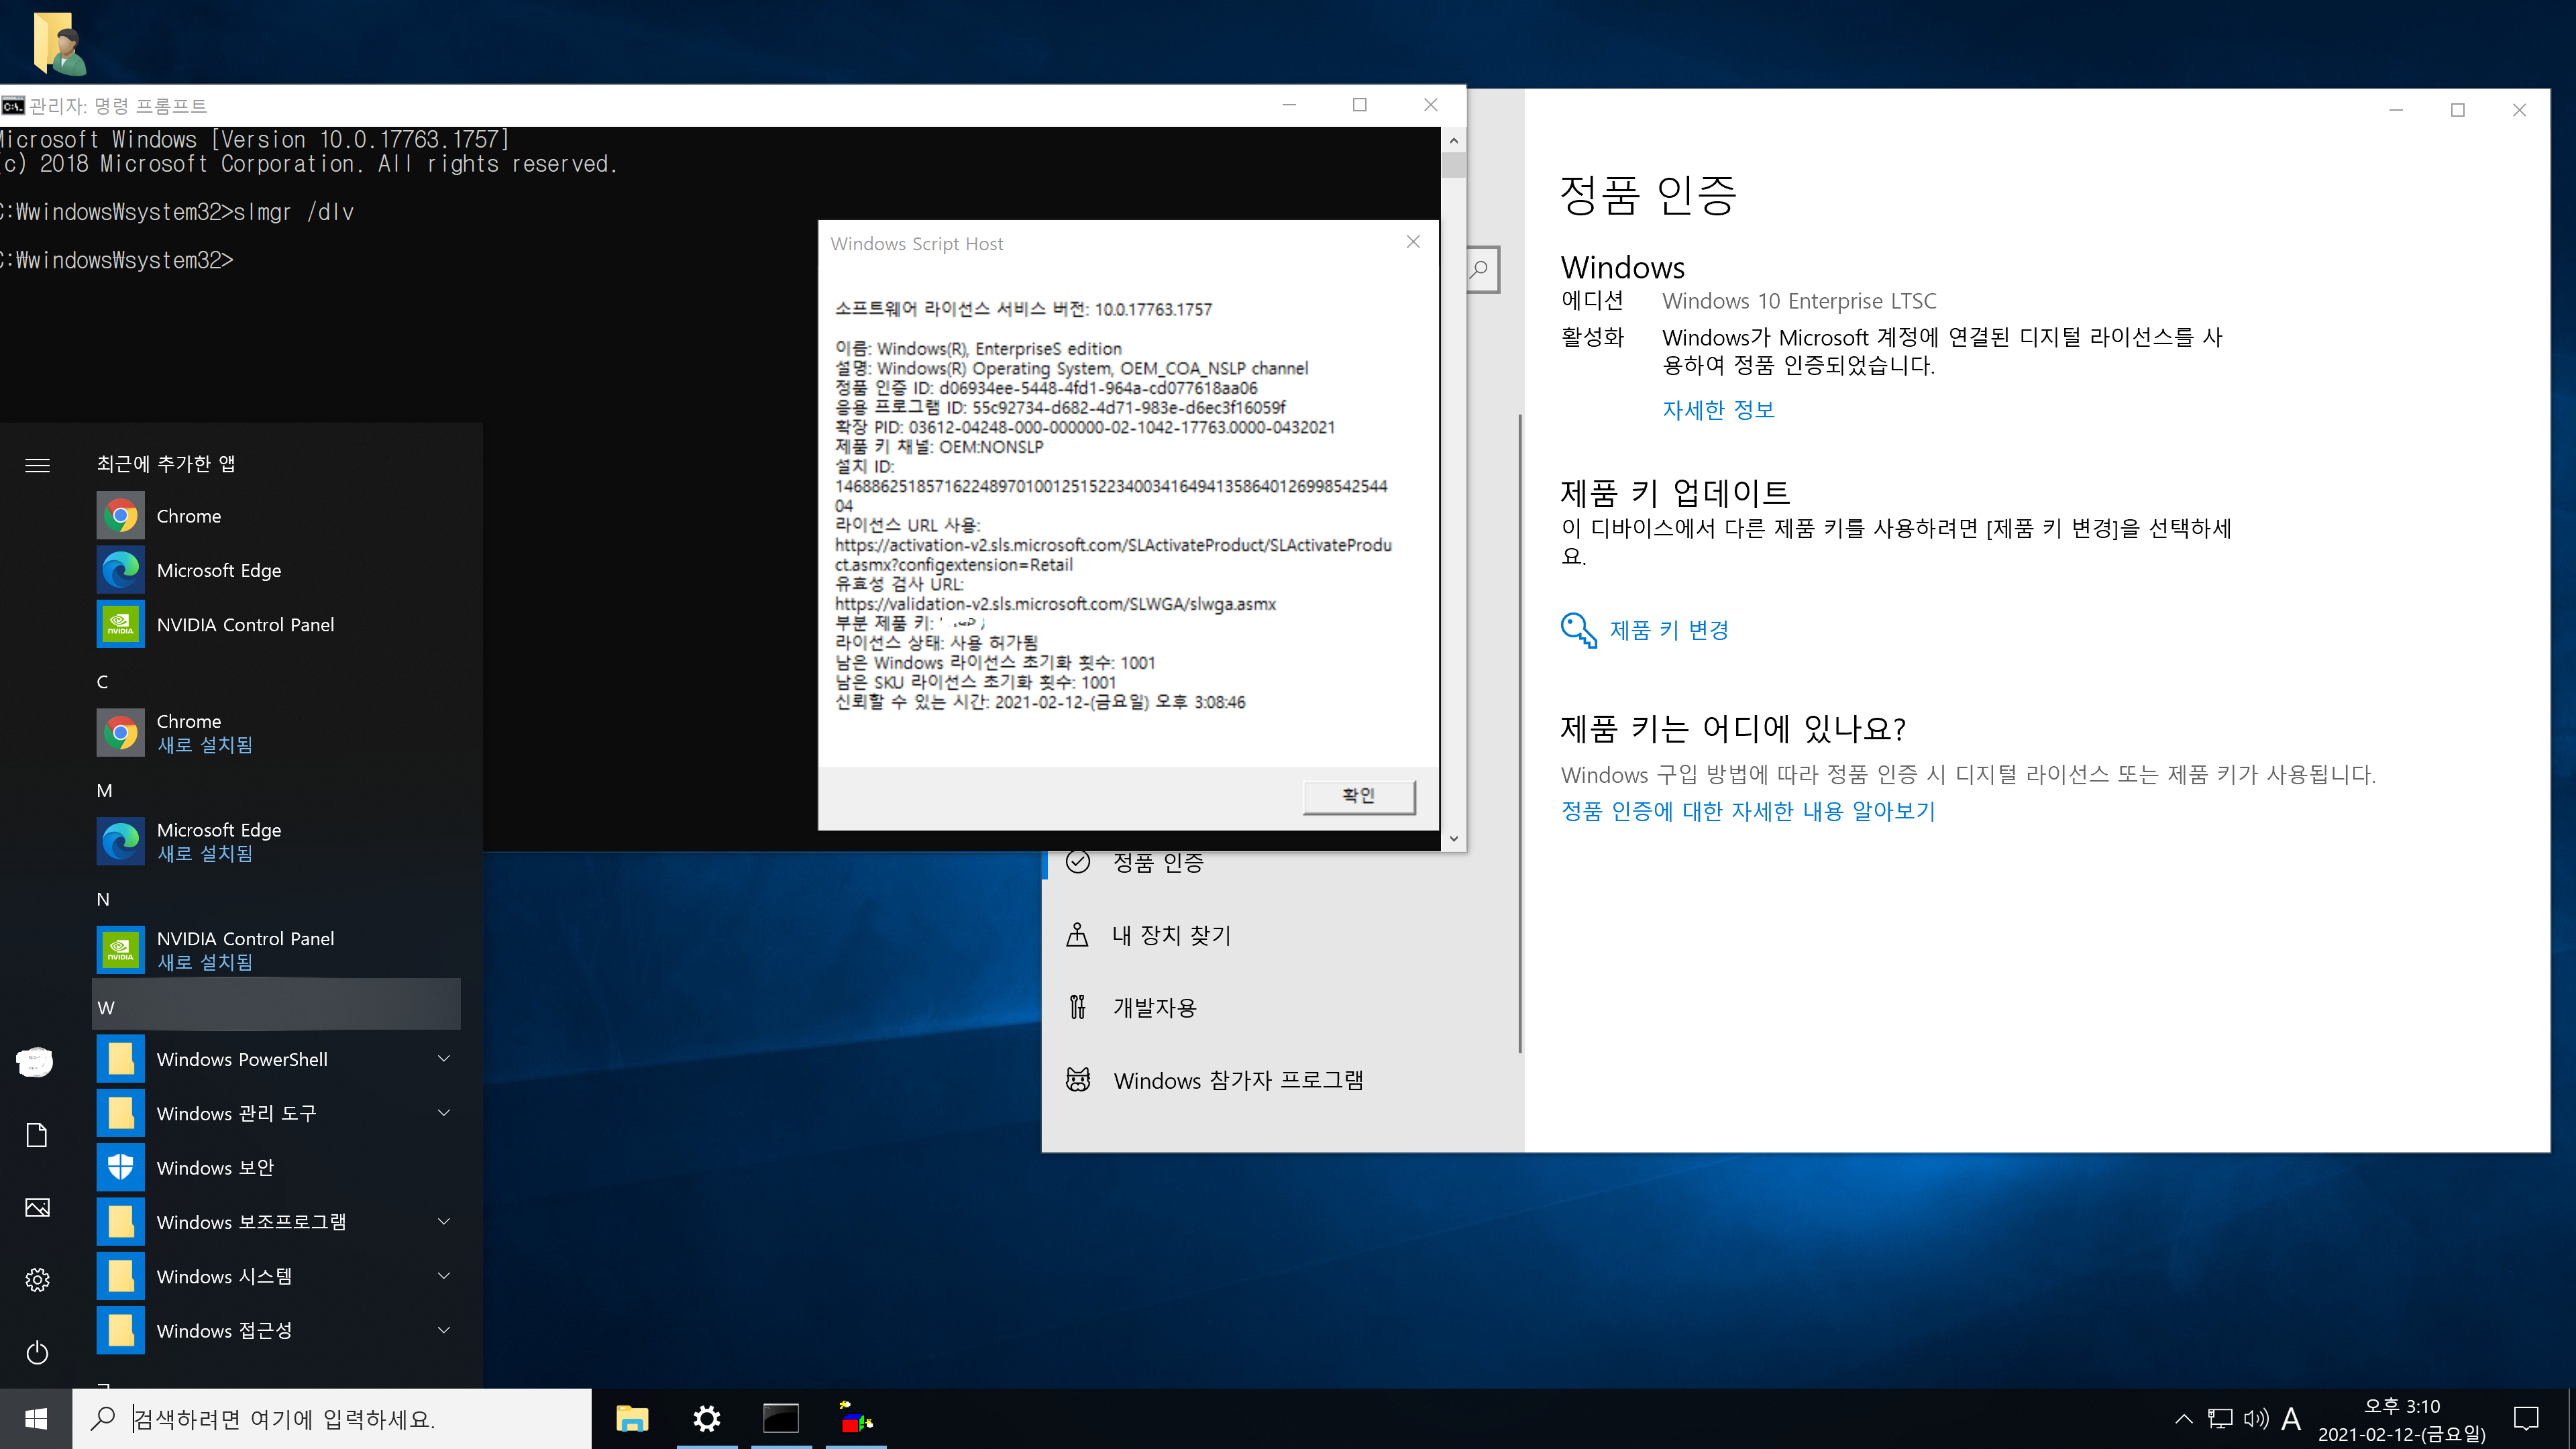
Task: Click the Start menu hamburger icon
Action: [x=37, y=465]
